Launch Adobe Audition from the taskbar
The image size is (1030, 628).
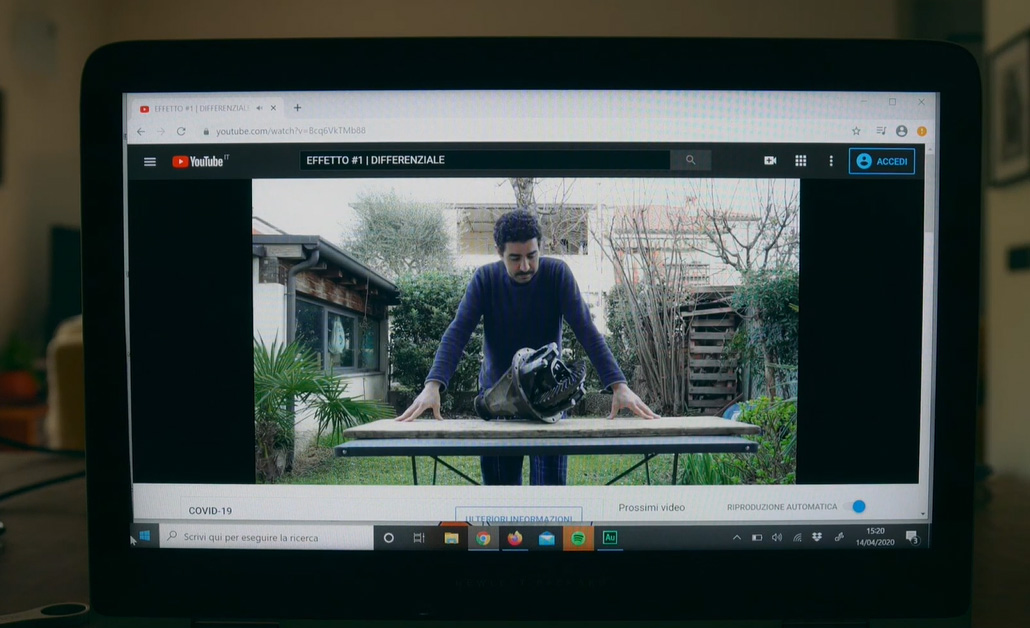[609, 538]
